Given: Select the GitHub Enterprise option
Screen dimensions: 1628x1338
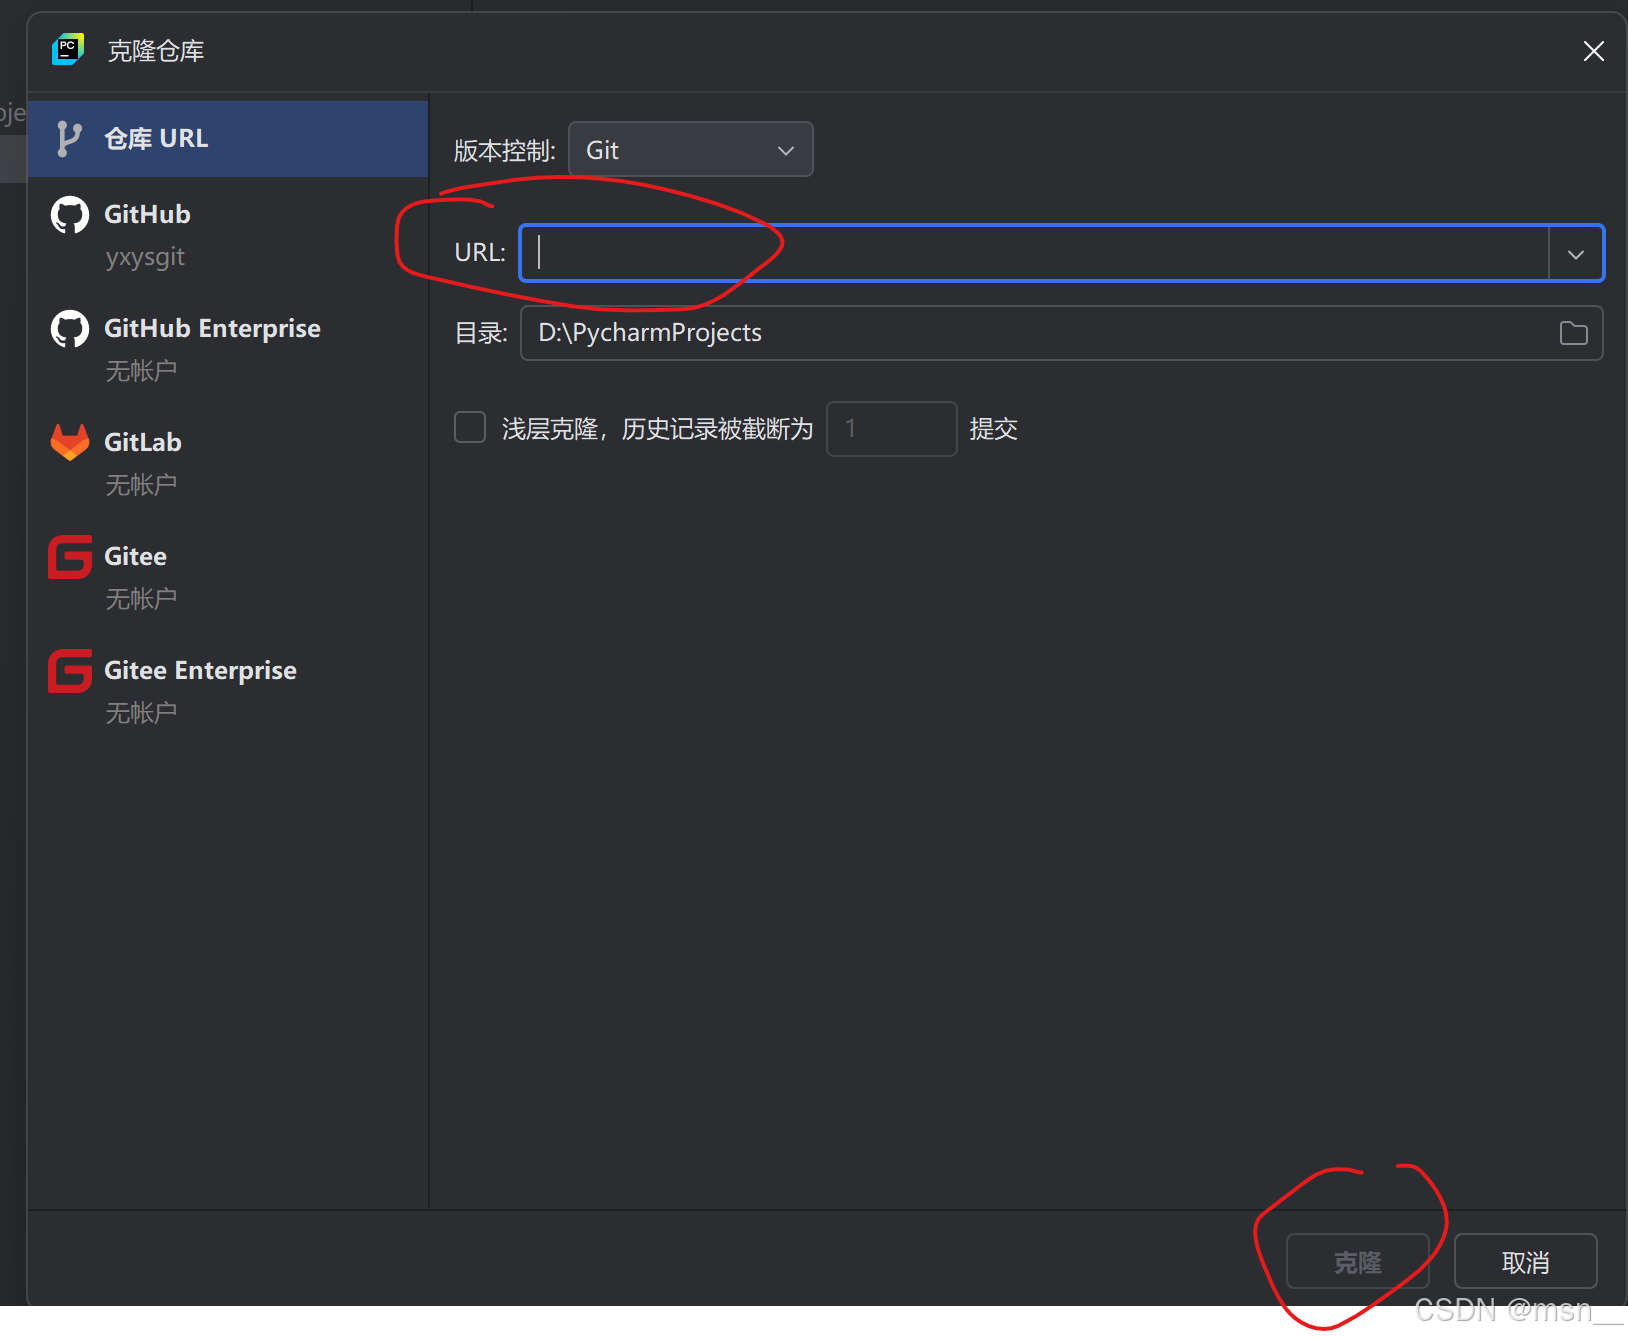Looking at the screenshot, I should point(211,328).
